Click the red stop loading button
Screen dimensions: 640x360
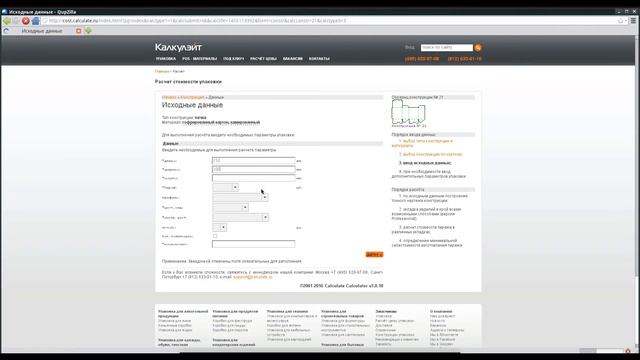(x=26, y=21)
